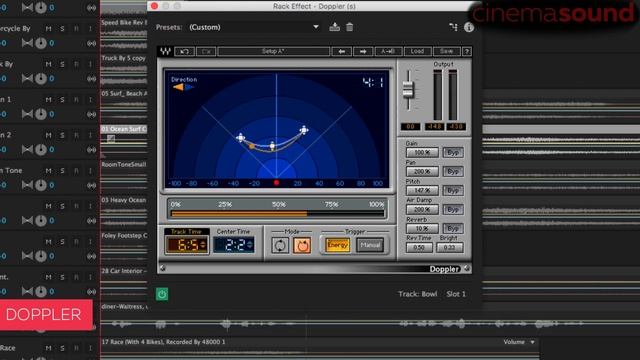Click the Load button

[417, 51]
